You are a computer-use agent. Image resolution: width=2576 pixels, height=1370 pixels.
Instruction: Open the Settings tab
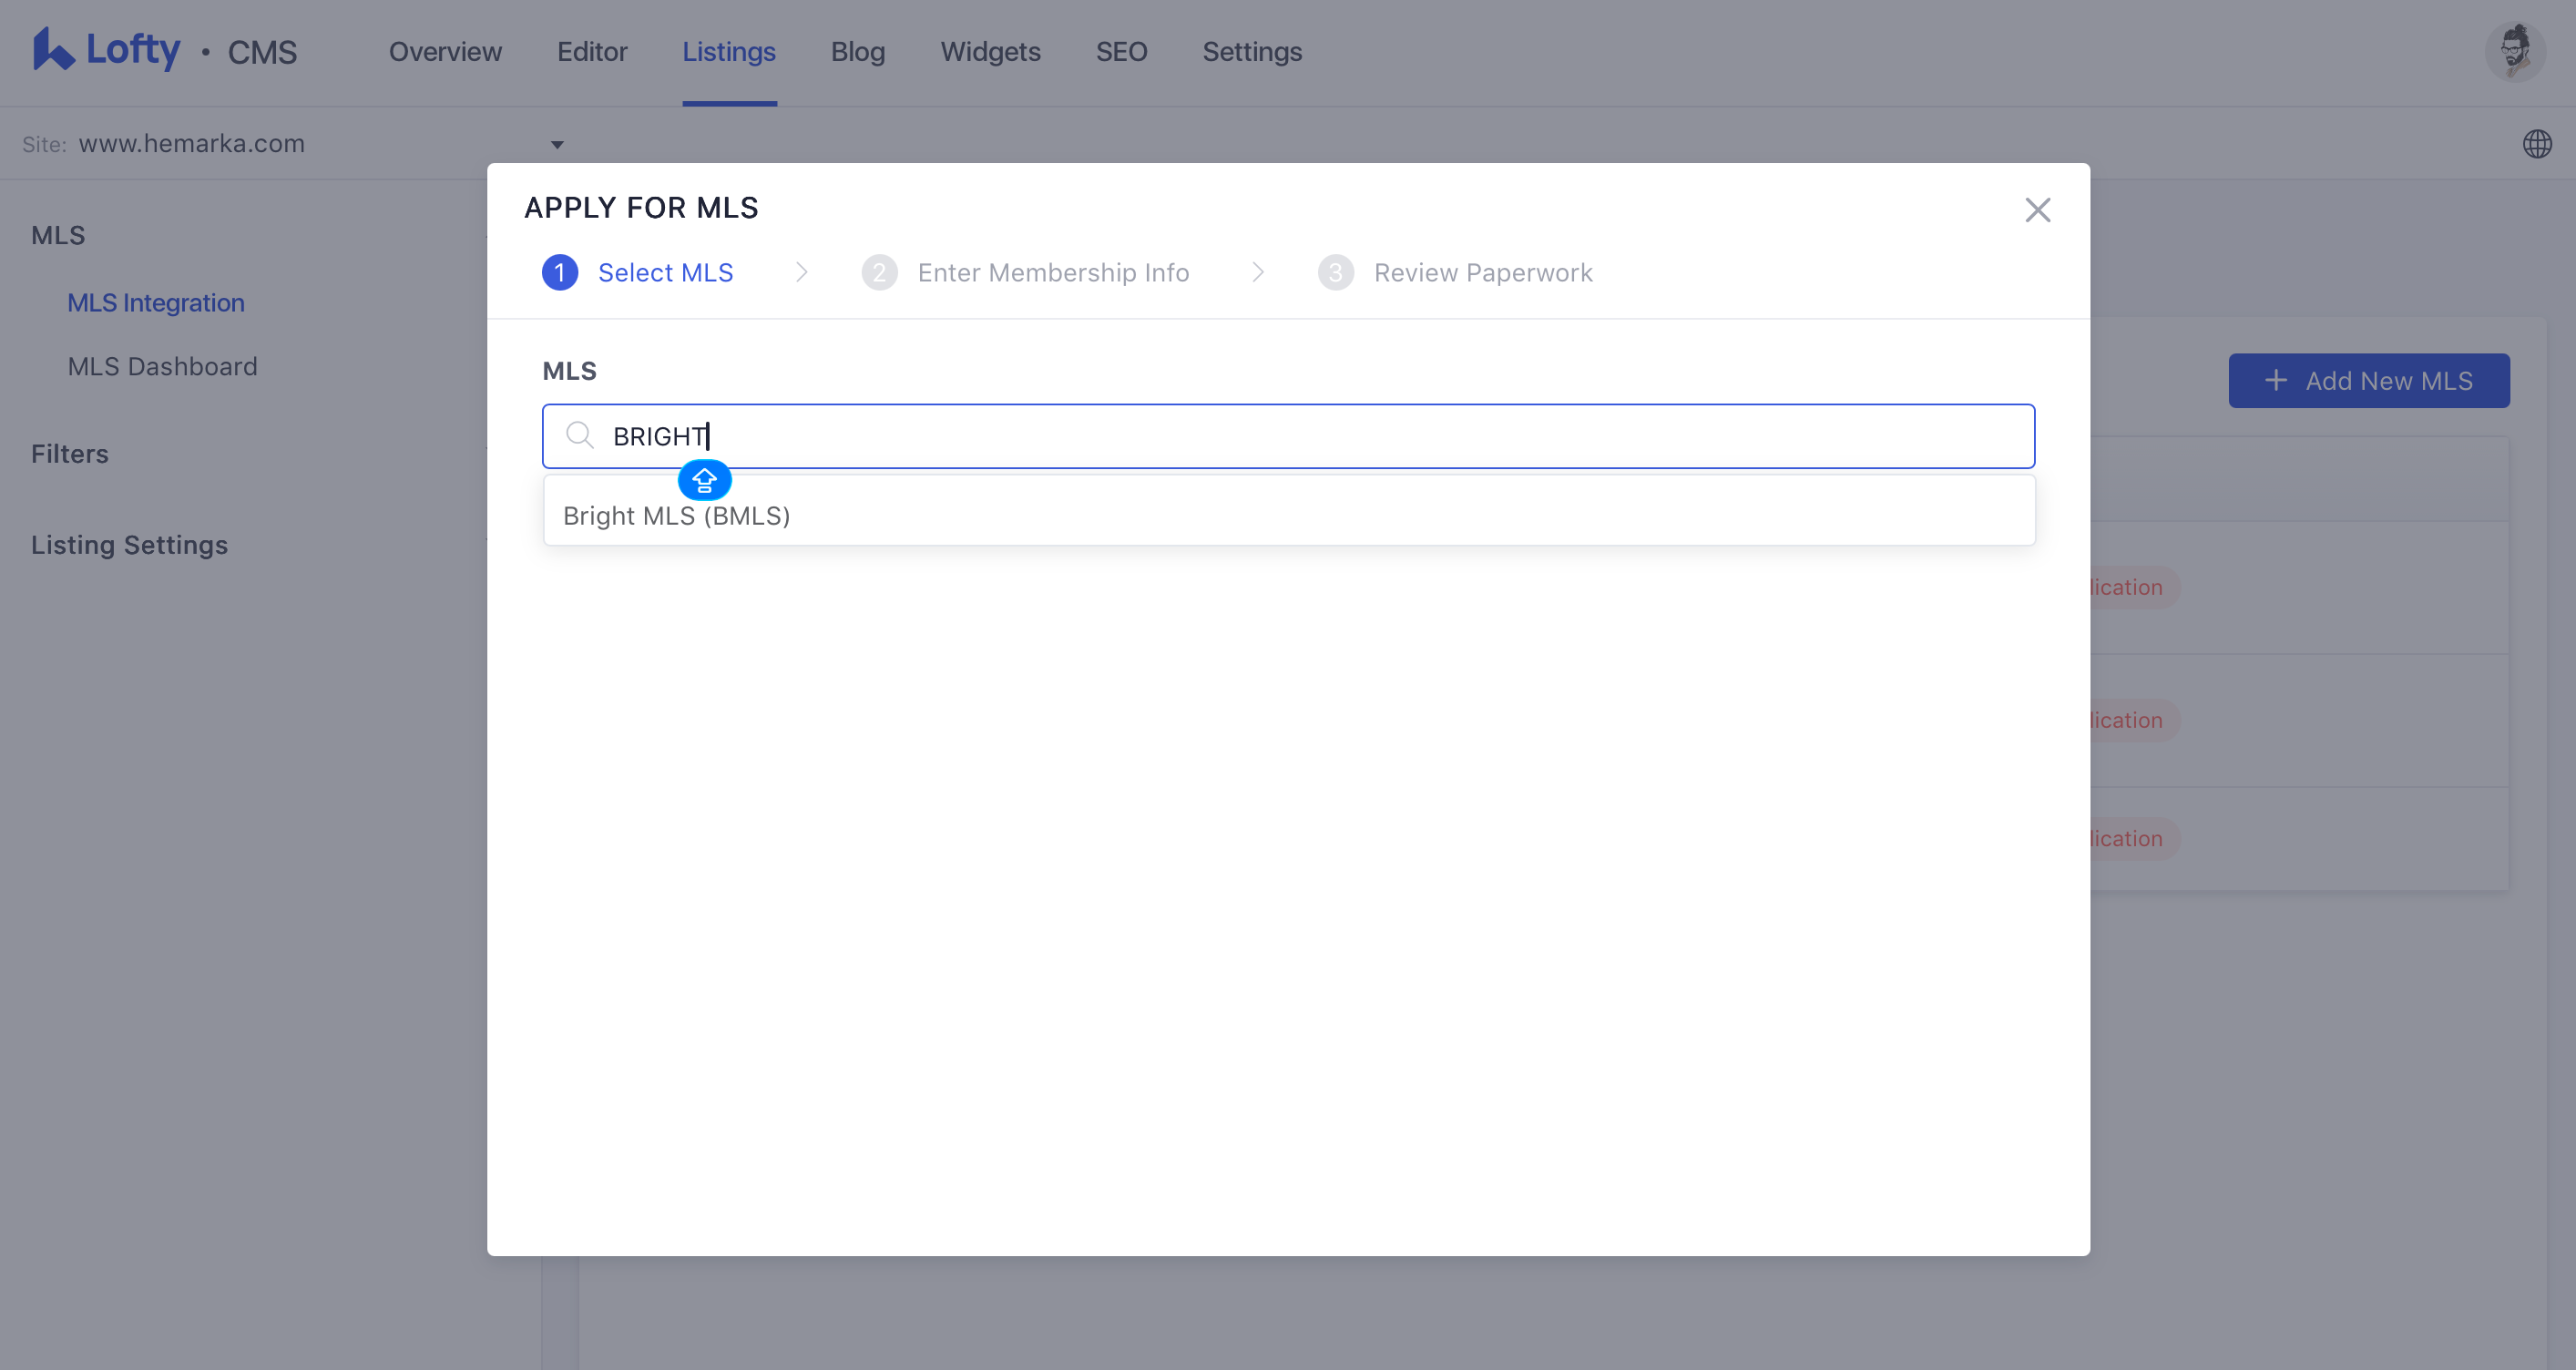click(1252, 52)
